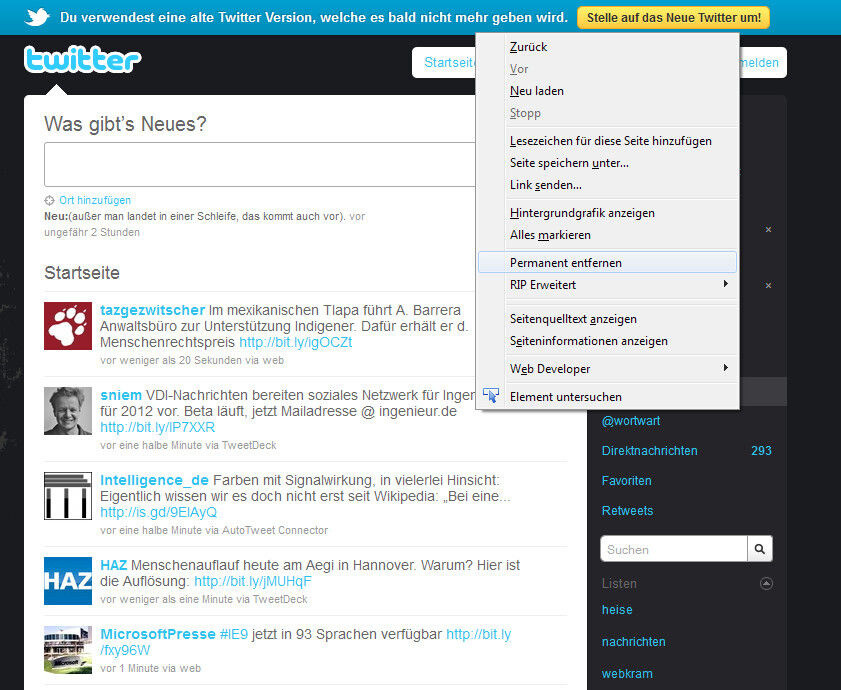Click Stelle auf das Neue Twitter um! button
This screenshot has width=841, height=690.
(673, 18)
